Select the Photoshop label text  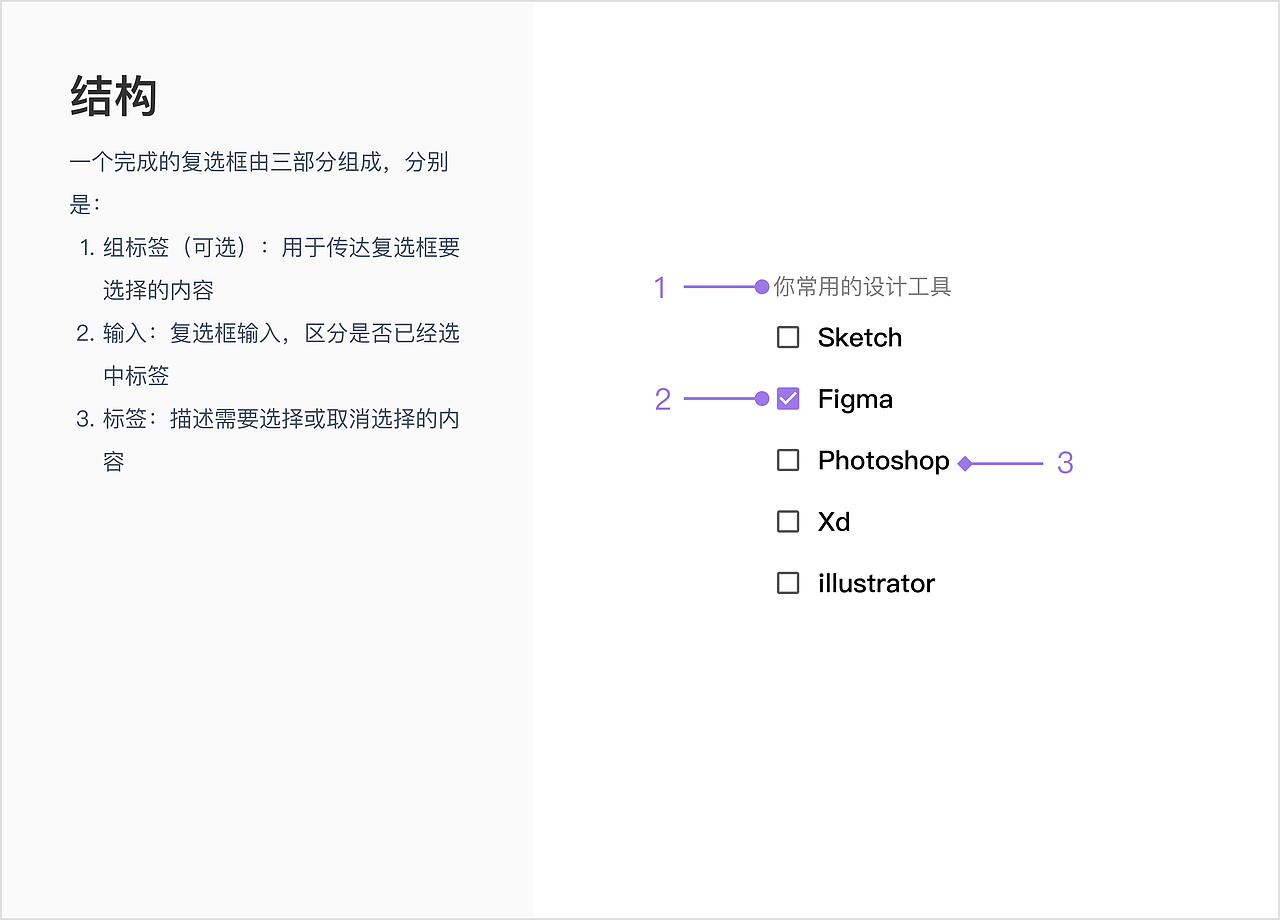883,461
